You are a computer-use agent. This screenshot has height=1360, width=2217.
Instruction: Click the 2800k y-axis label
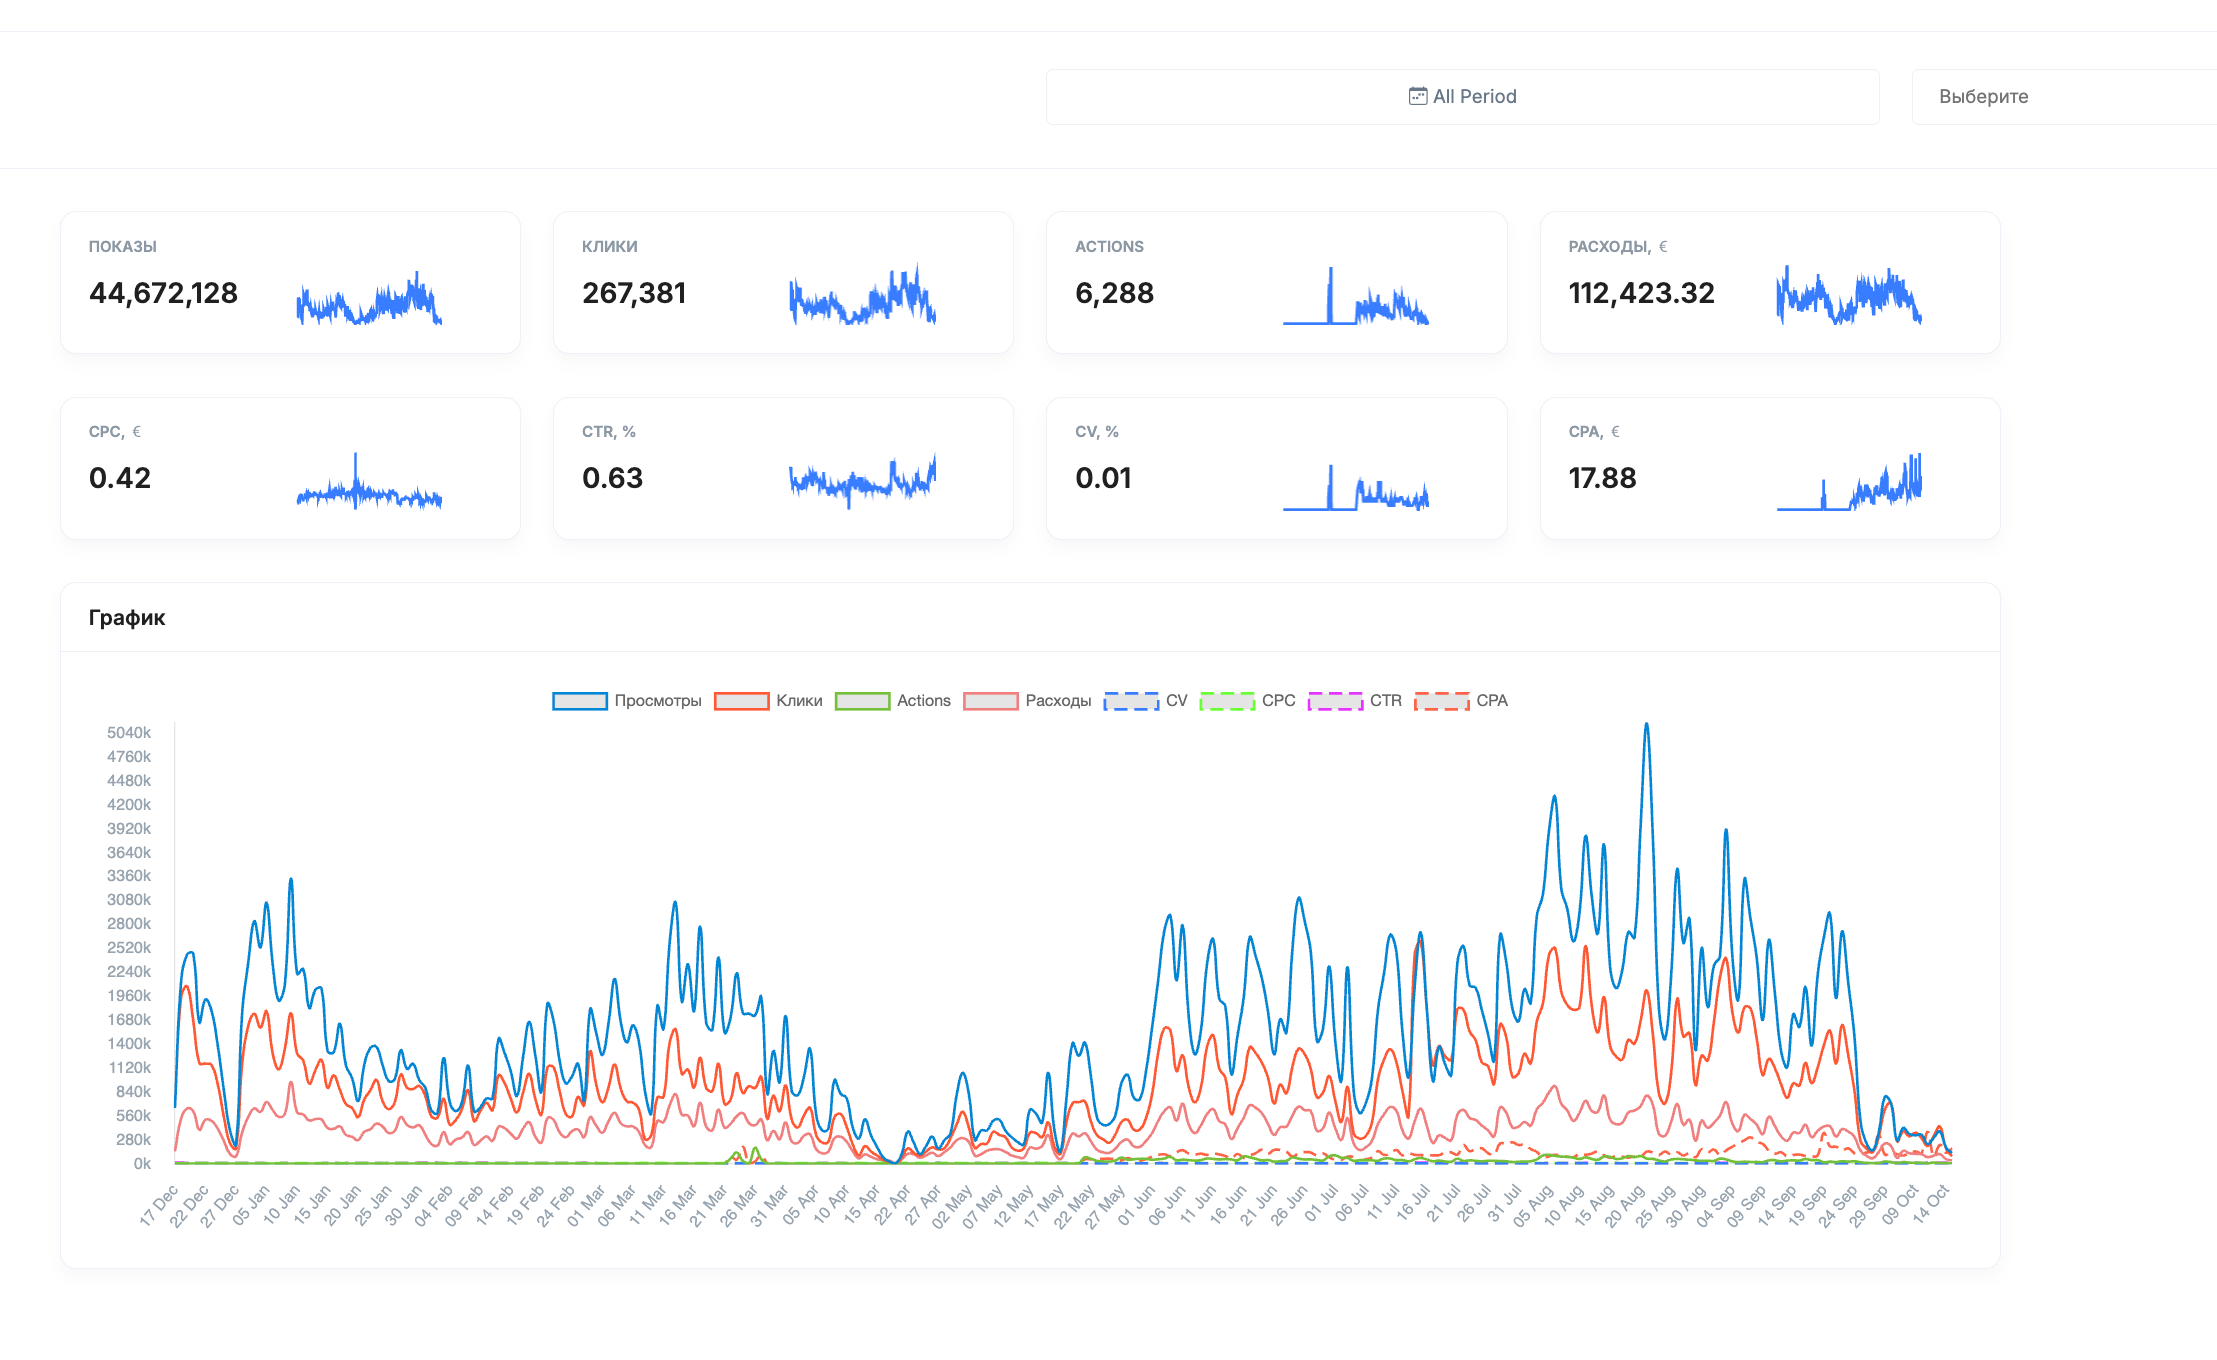click(129, 924)
